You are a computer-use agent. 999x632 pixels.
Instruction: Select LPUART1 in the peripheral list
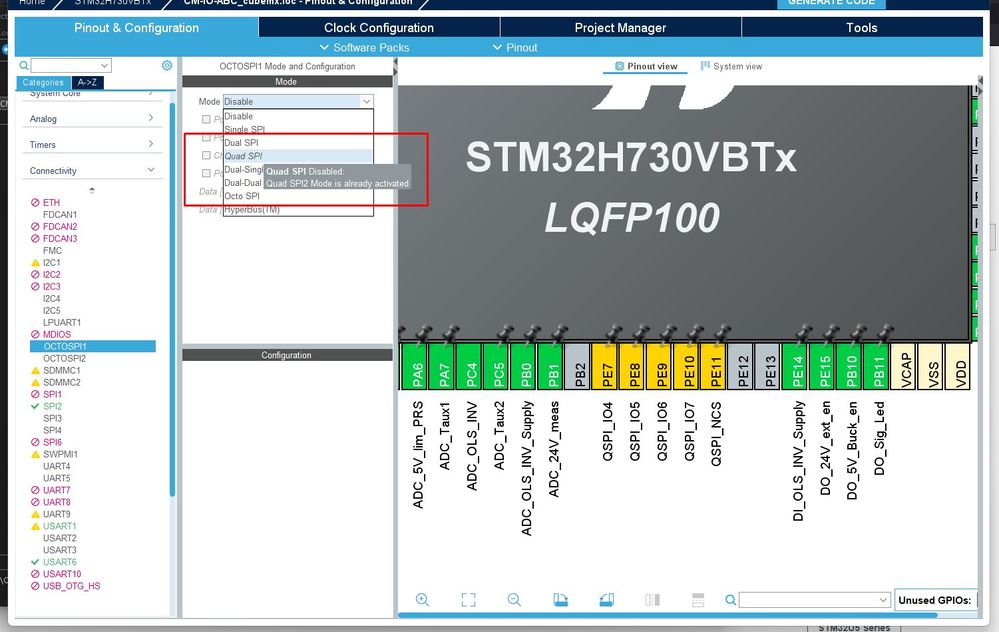coord(62,322)
